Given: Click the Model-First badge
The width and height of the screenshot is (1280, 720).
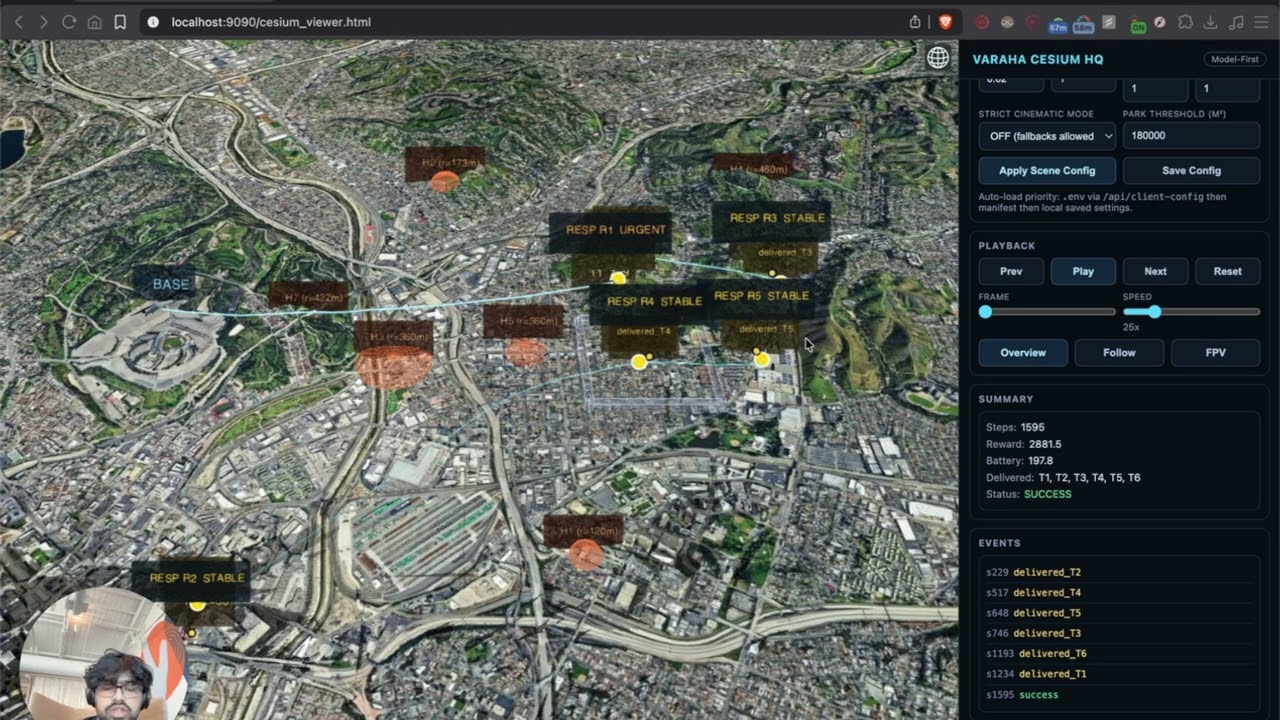Looking at the screenshot, I should coord(1235,59).
